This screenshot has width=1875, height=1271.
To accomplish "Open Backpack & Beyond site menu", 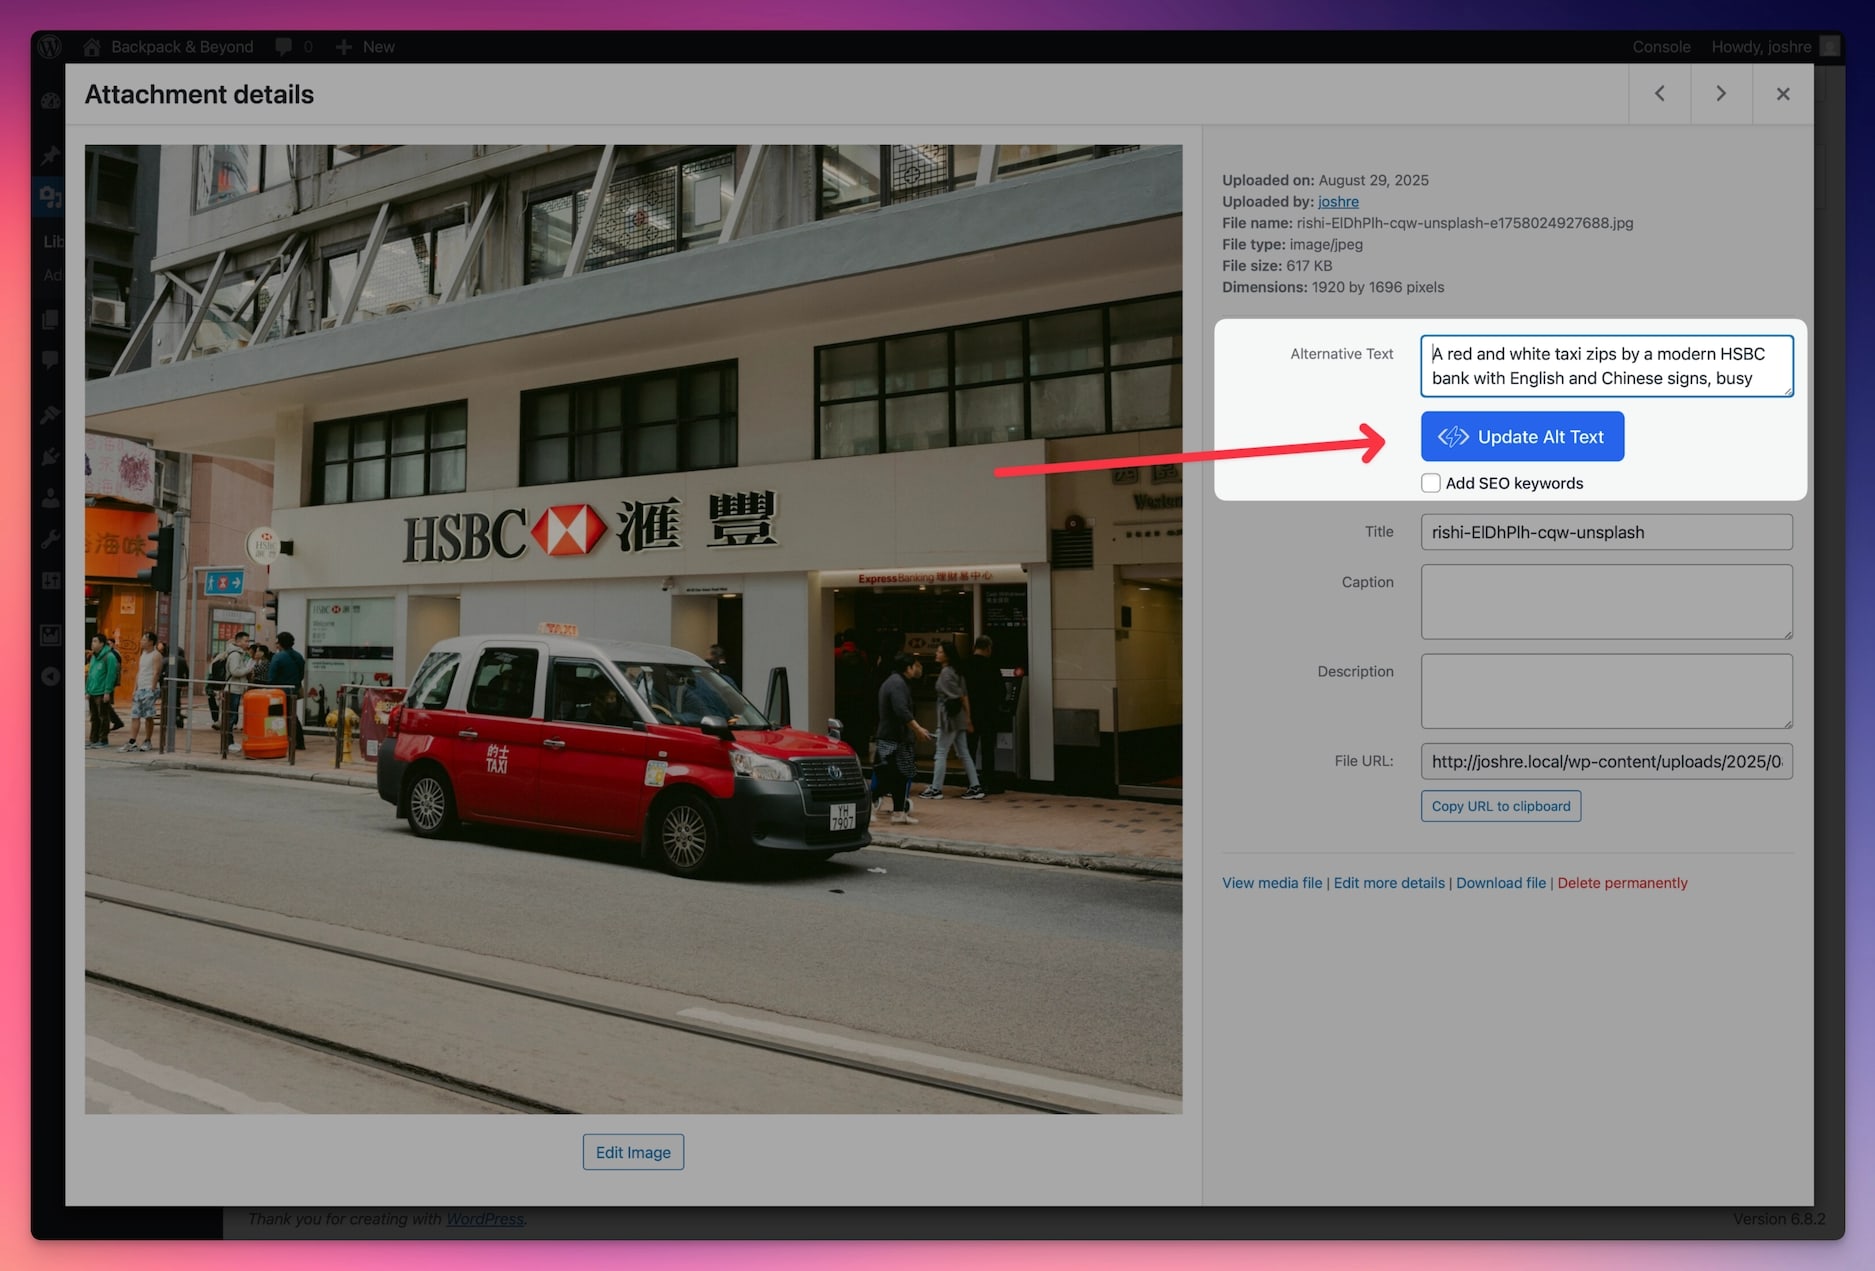I will coord(182,46).
